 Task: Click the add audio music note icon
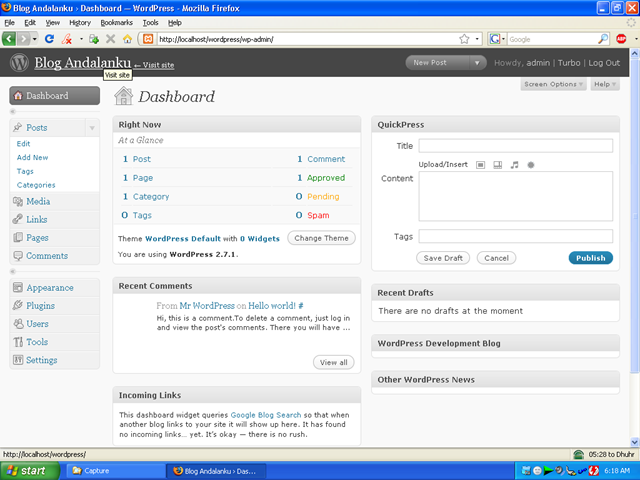[514, 165]
